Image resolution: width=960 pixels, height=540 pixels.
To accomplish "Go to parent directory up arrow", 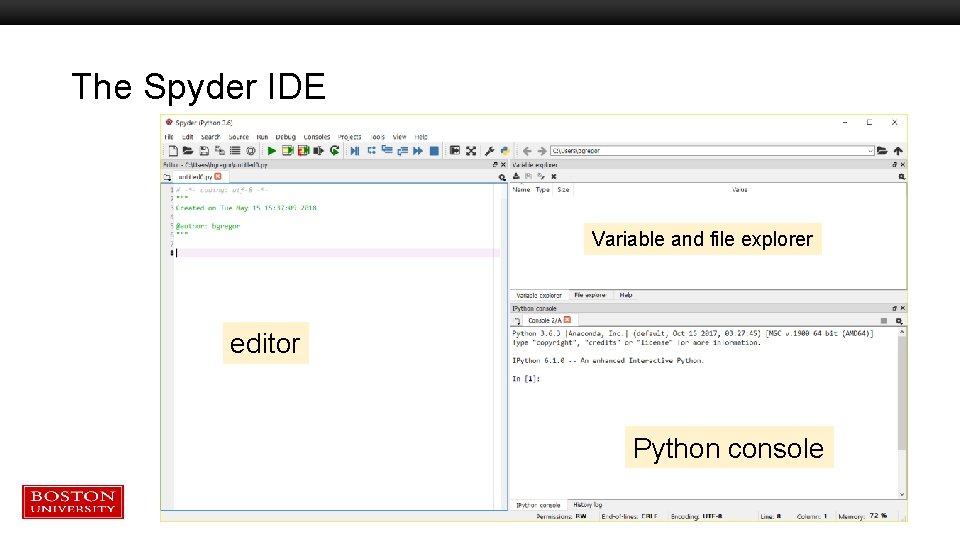I will 898,151.
